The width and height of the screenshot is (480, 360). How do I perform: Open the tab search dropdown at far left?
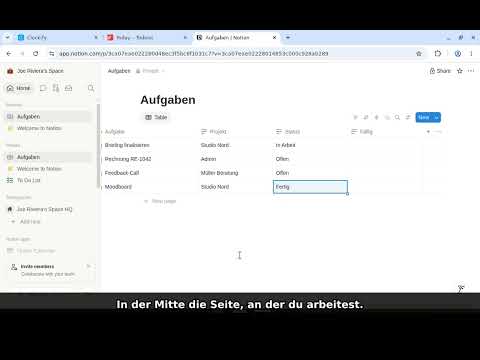pos(7,38)
